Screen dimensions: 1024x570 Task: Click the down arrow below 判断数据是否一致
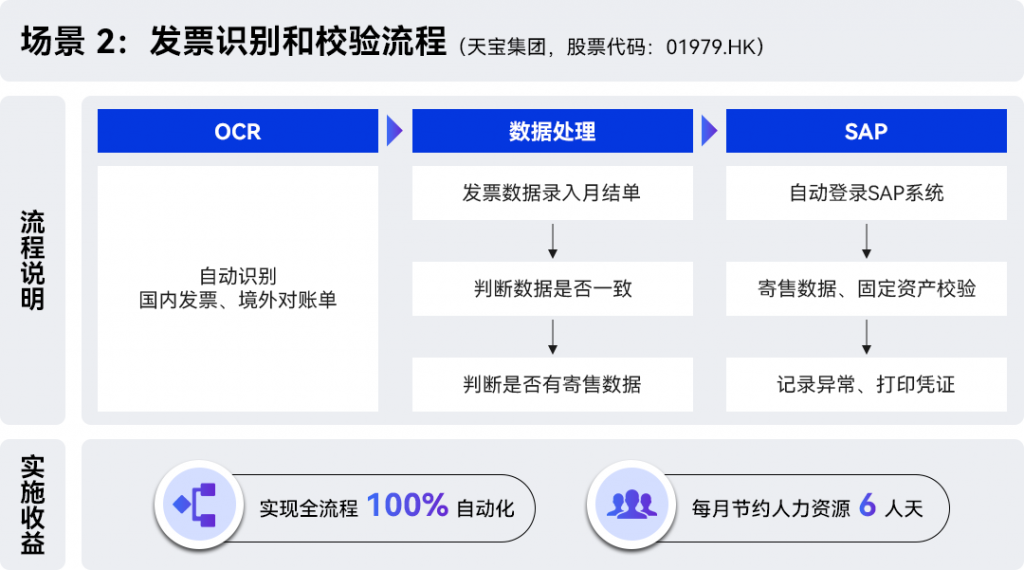point(552,338)
